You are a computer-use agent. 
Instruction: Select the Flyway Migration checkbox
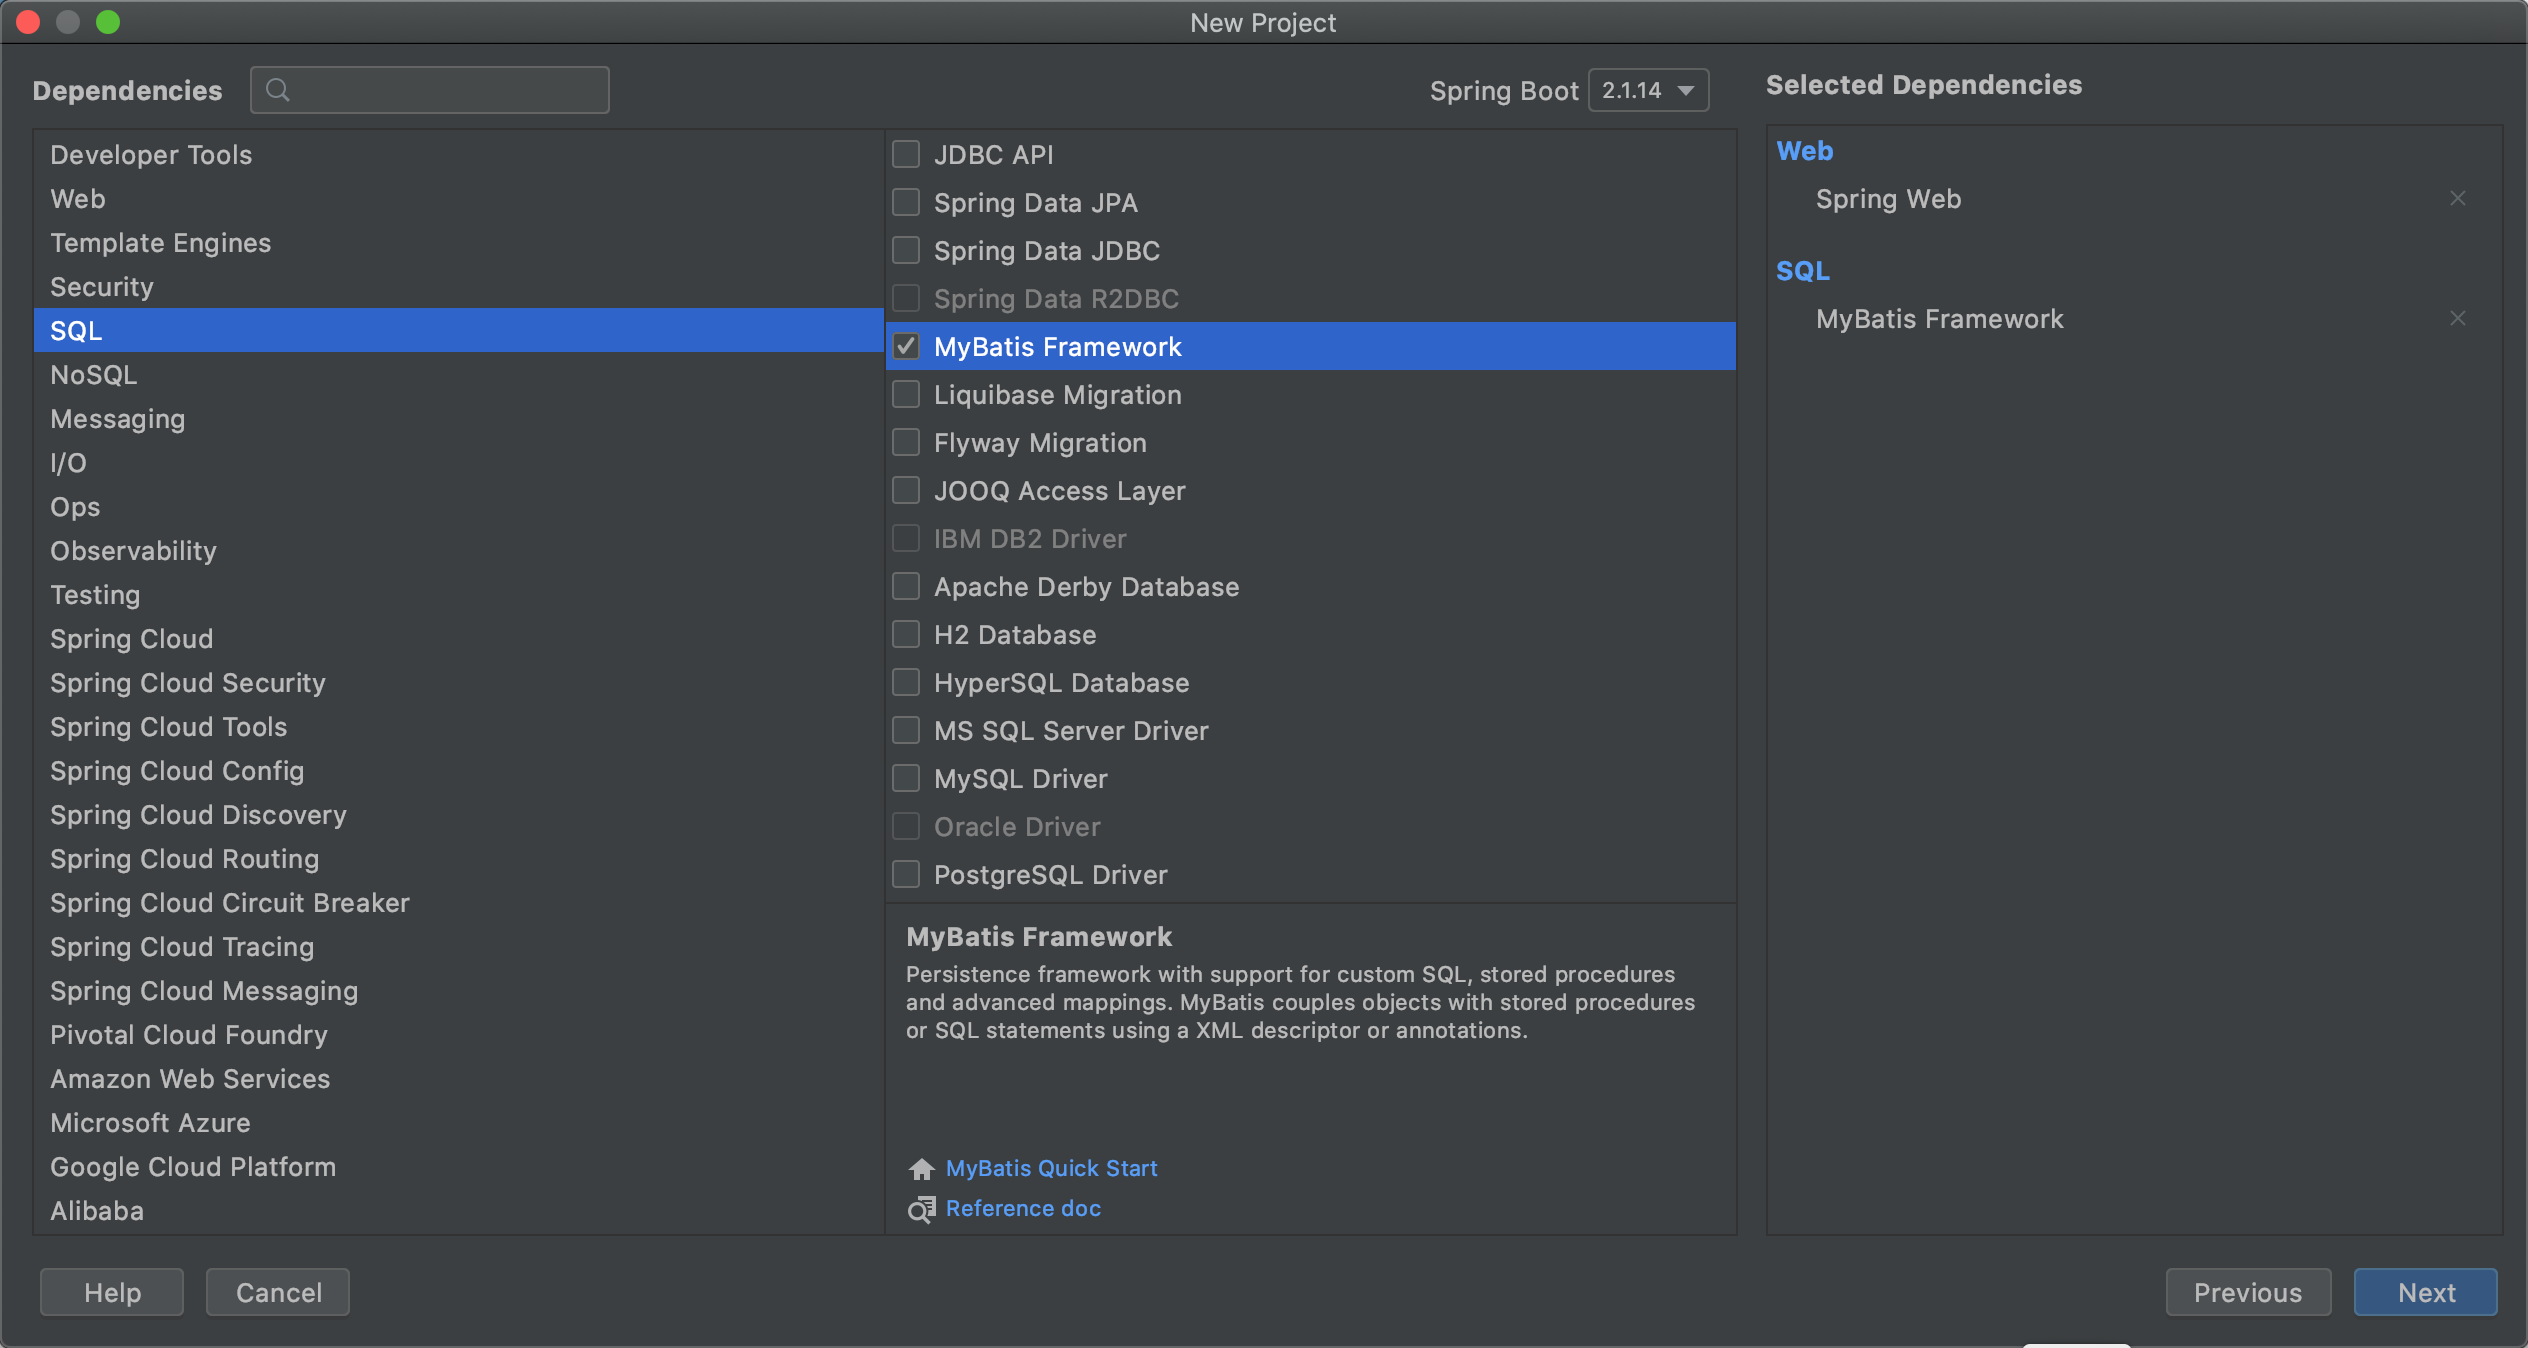click(x=906, y=442)
